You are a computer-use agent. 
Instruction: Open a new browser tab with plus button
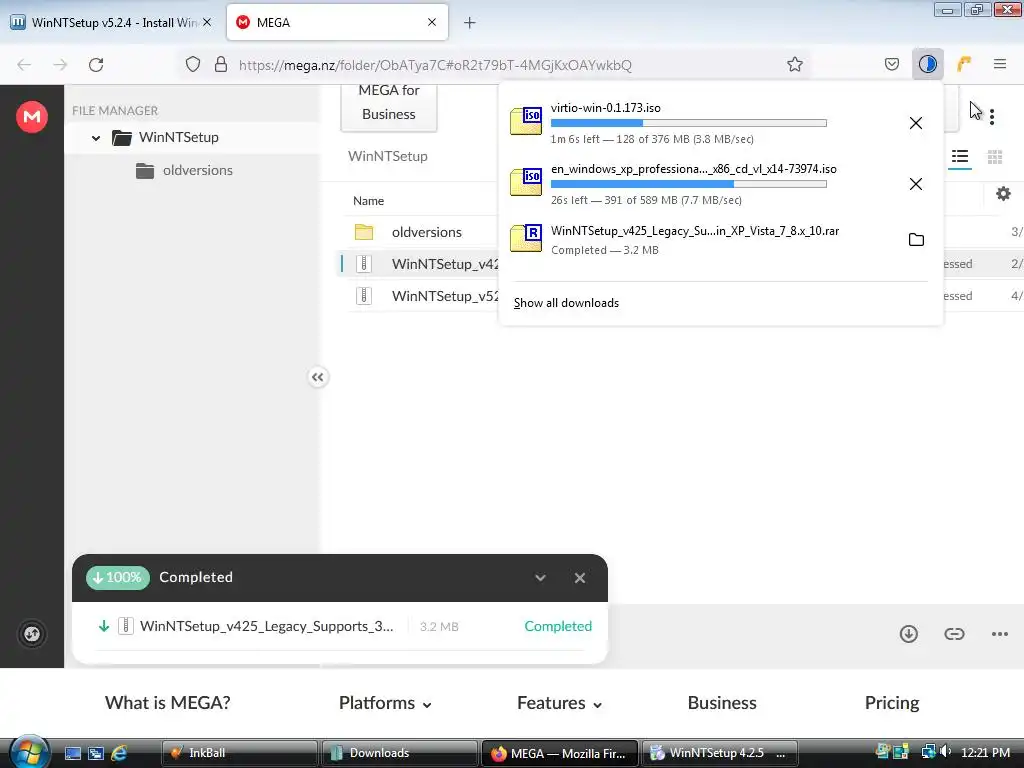pyautogui.click(x=470, y=23)
